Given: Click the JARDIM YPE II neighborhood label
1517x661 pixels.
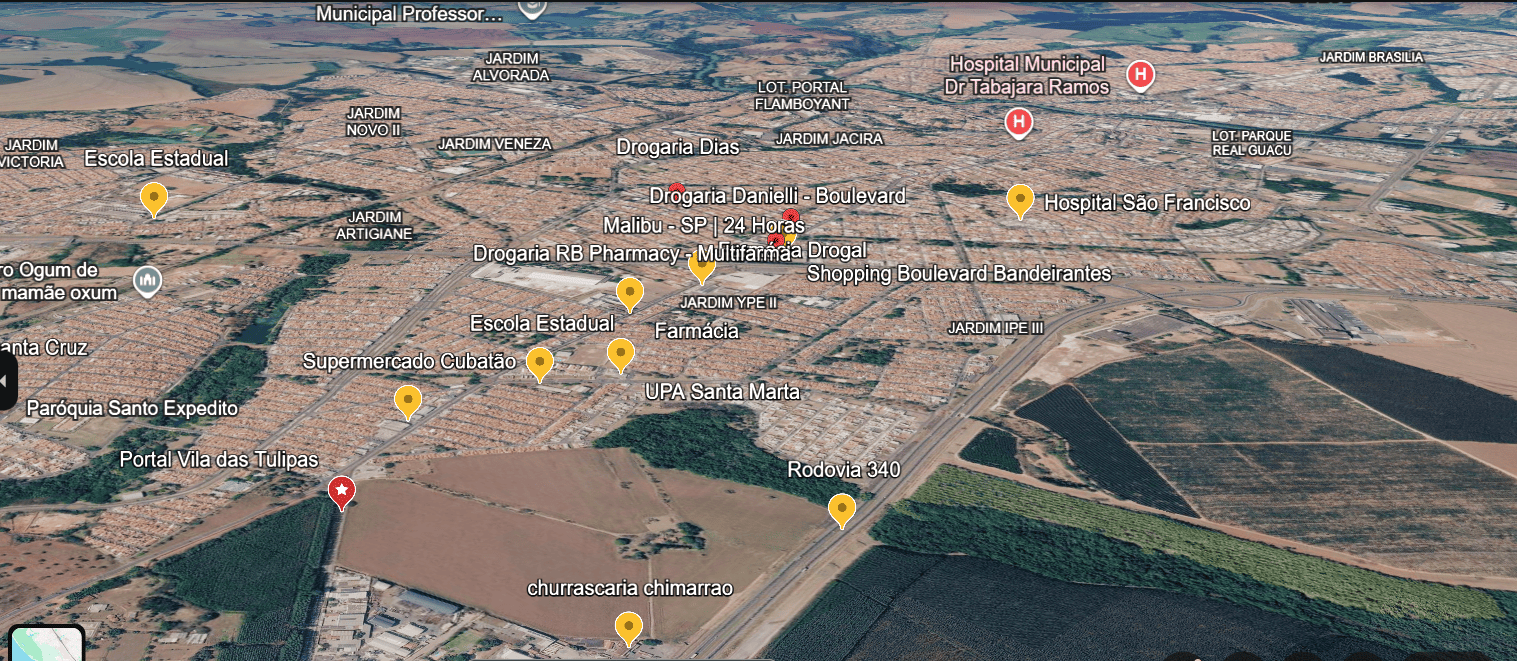Looking at the screenshot, I should [728, 302].
